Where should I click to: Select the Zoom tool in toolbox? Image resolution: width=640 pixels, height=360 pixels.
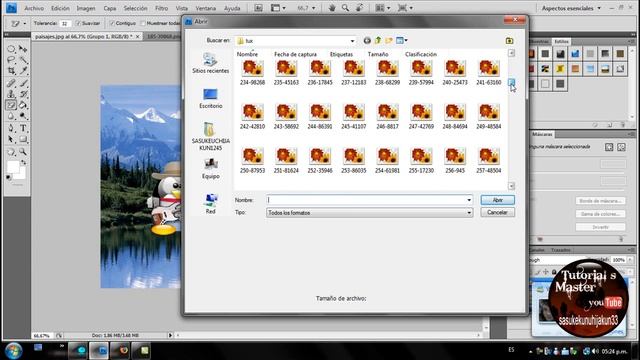pos(23,152)
